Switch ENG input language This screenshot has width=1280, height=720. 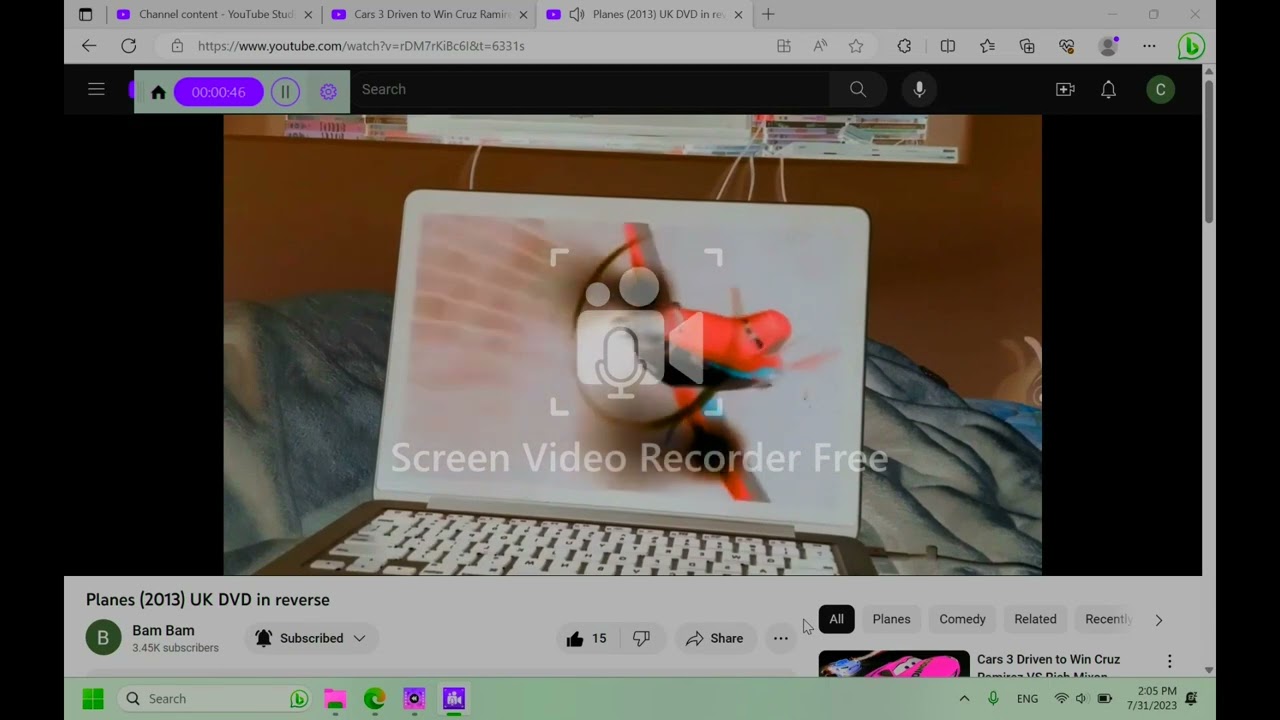click(1028, 699)
